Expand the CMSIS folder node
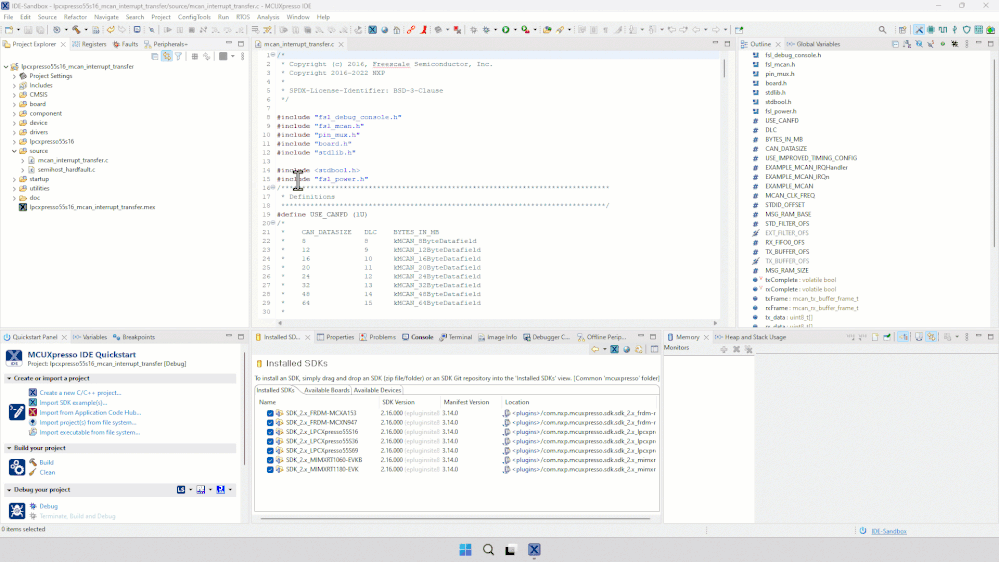Image resolution: width=999 pixels, height=562 pixels. pyautogui.click(x=15, y=94)
